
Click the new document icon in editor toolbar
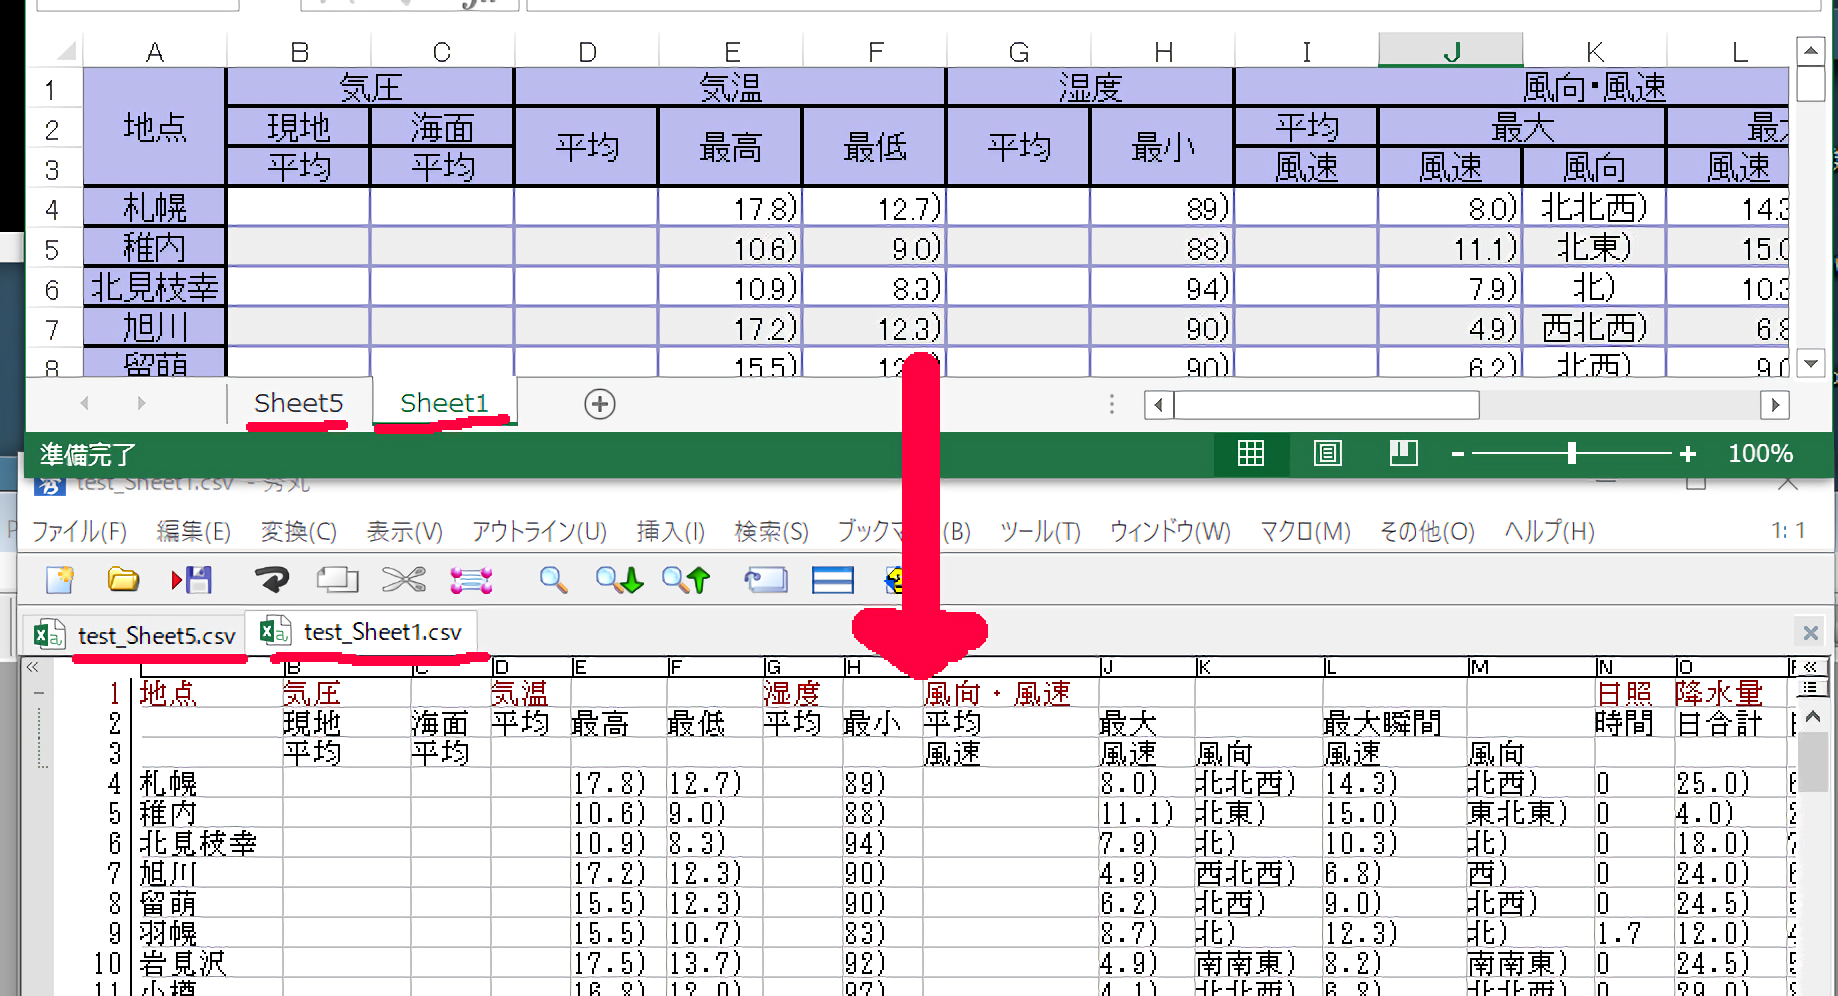pyautogui.click(x=59, y=580)
